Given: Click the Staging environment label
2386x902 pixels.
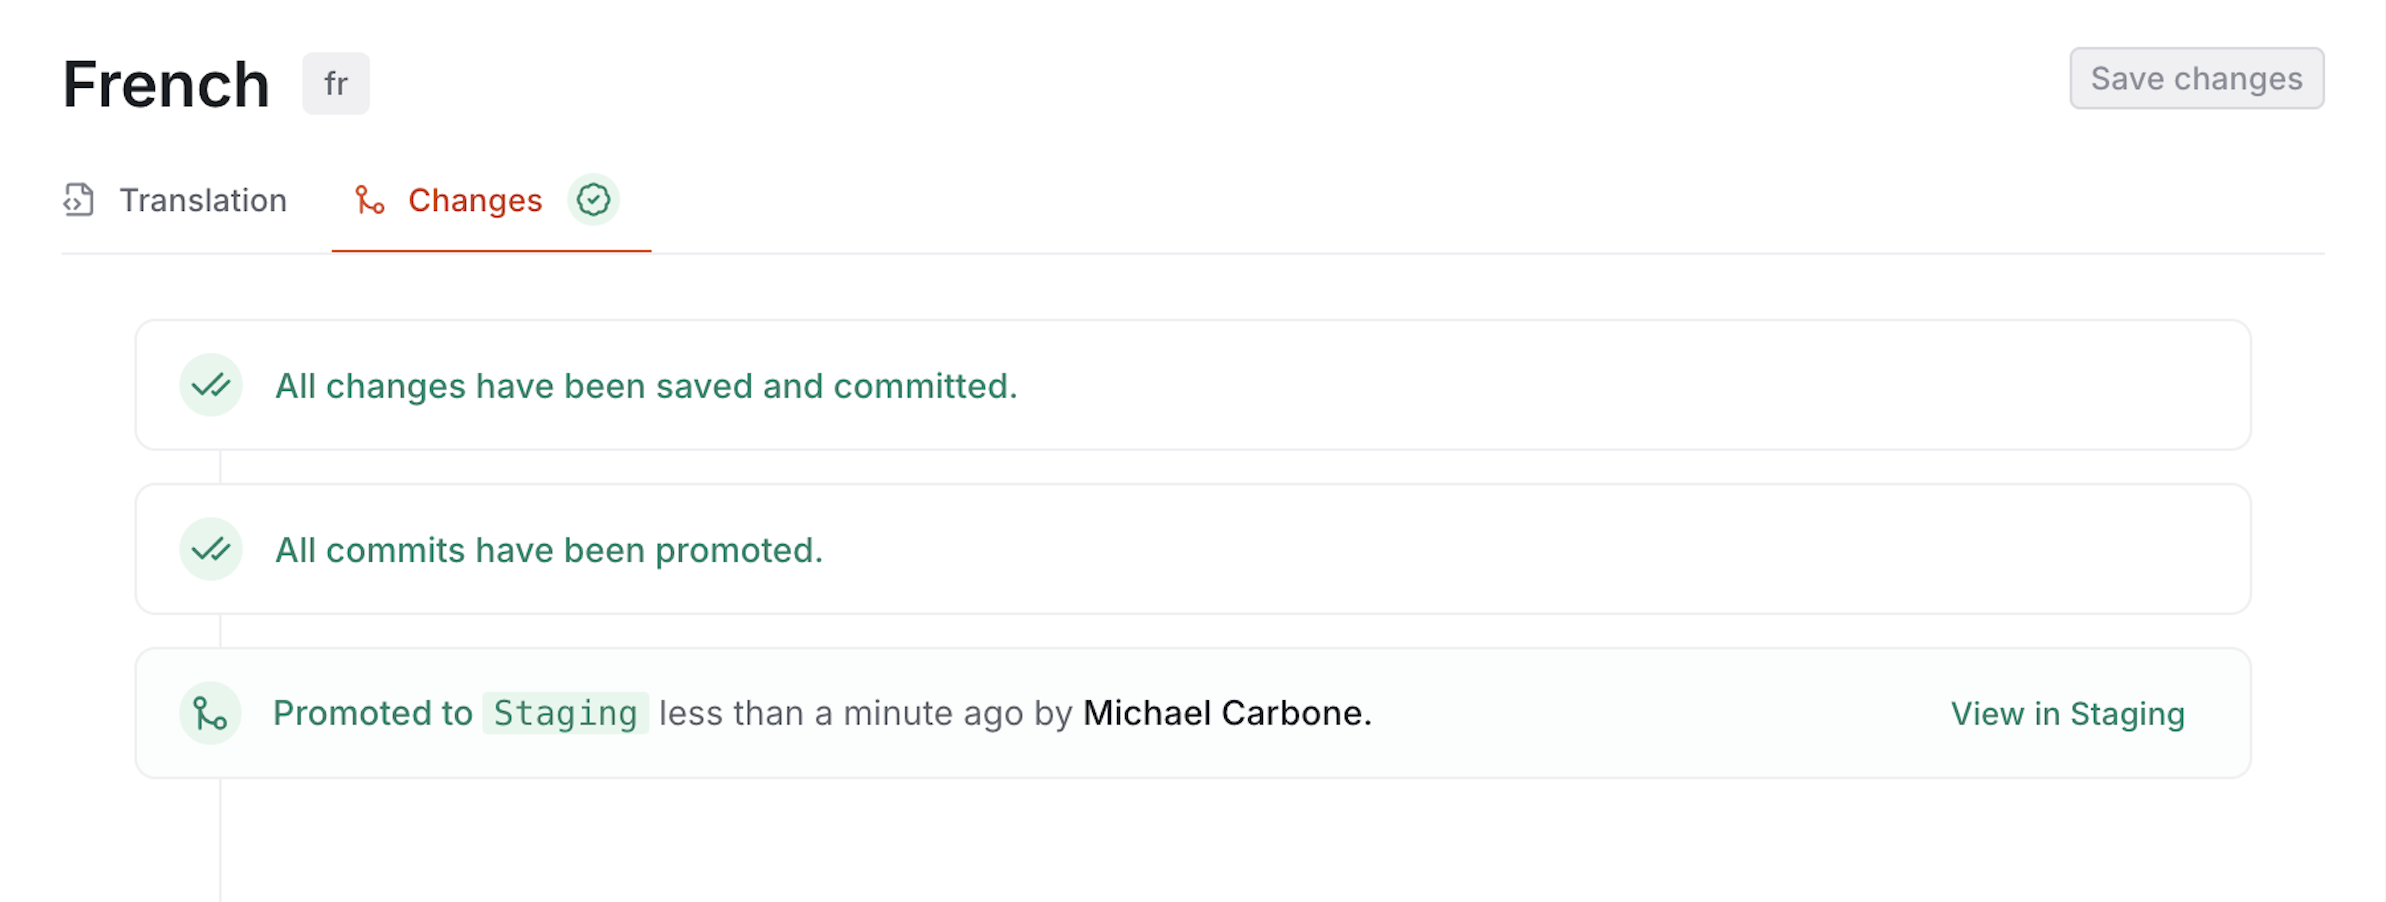Looking at the screenshot, I should point(565,713).
